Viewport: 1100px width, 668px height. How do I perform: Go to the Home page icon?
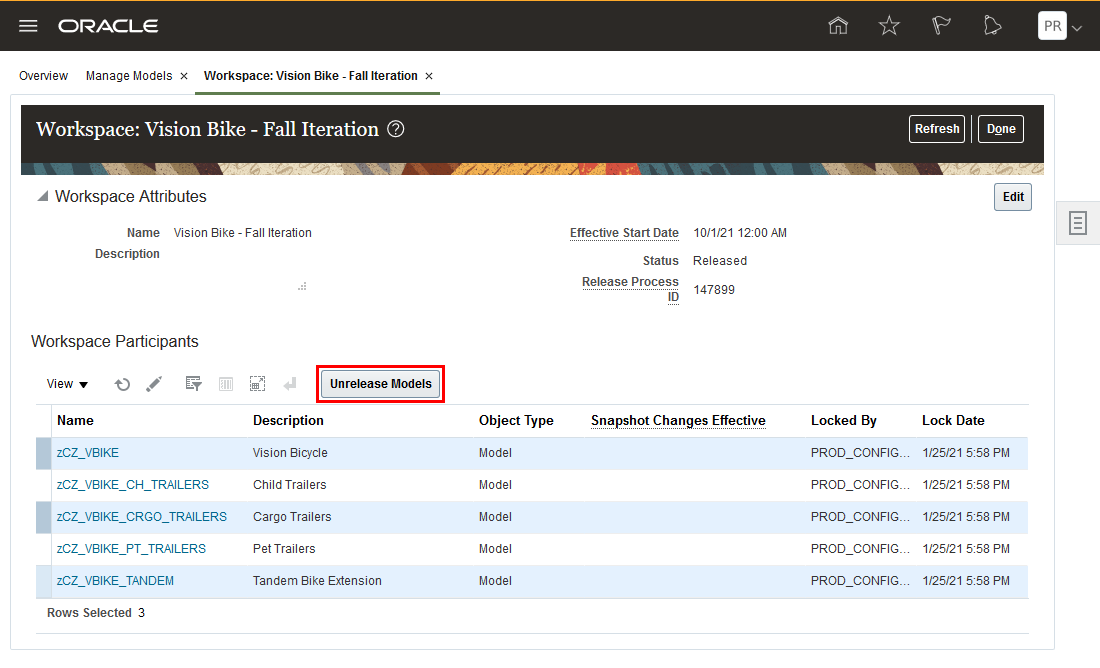[x=838, y=26]
